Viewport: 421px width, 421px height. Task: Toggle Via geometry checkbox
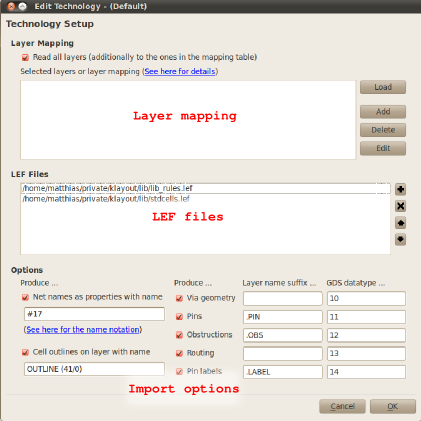coord(179,298)
